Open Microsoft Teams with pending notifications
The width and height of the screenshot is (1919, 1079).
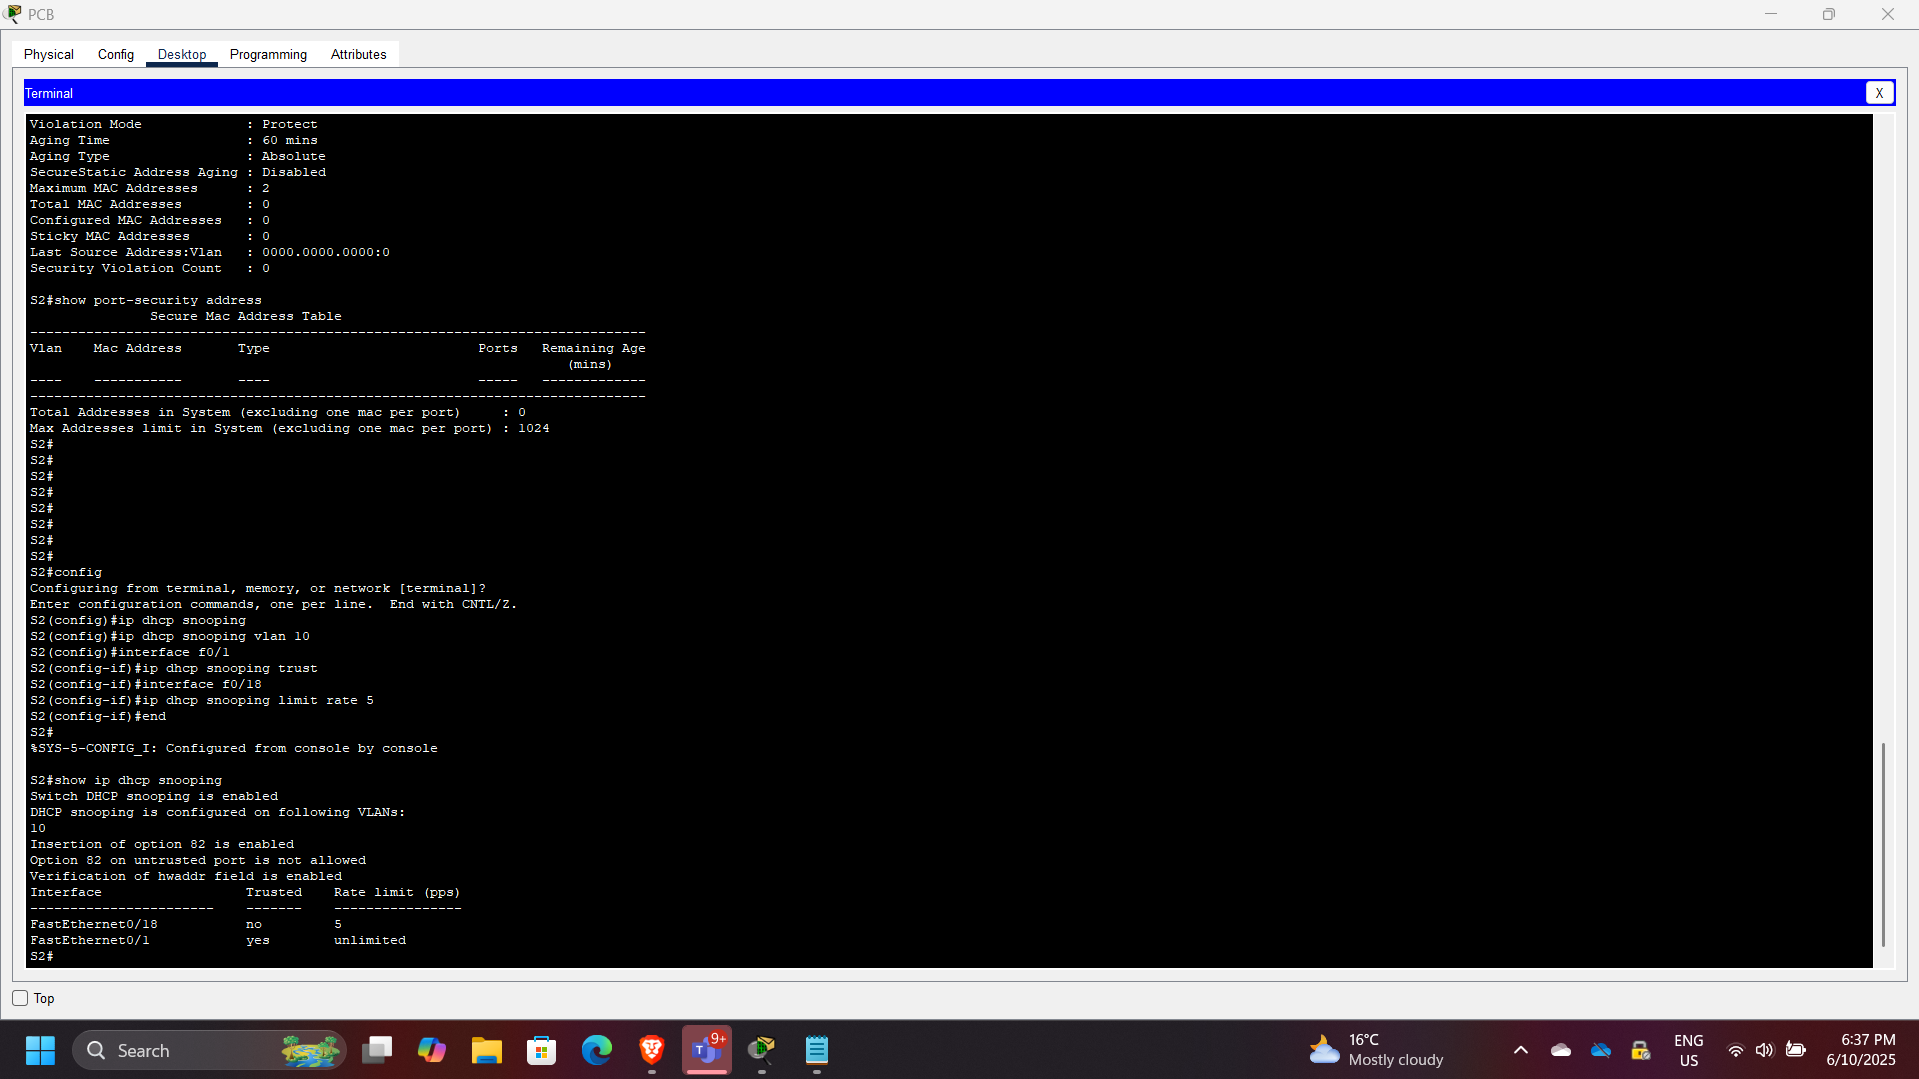(706, 1050)
